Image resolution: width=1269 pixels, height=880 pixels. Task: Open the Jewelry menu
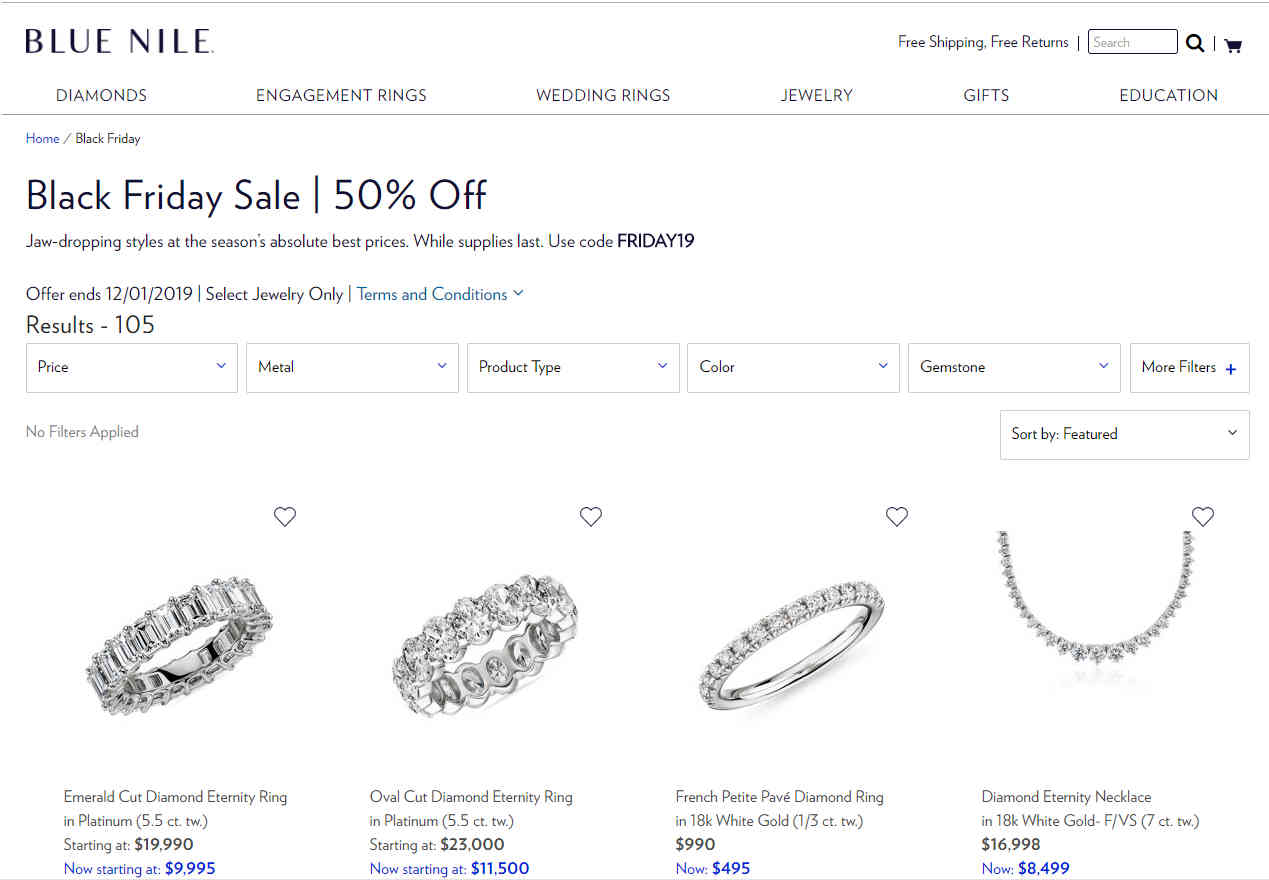(x=817, y=96)
